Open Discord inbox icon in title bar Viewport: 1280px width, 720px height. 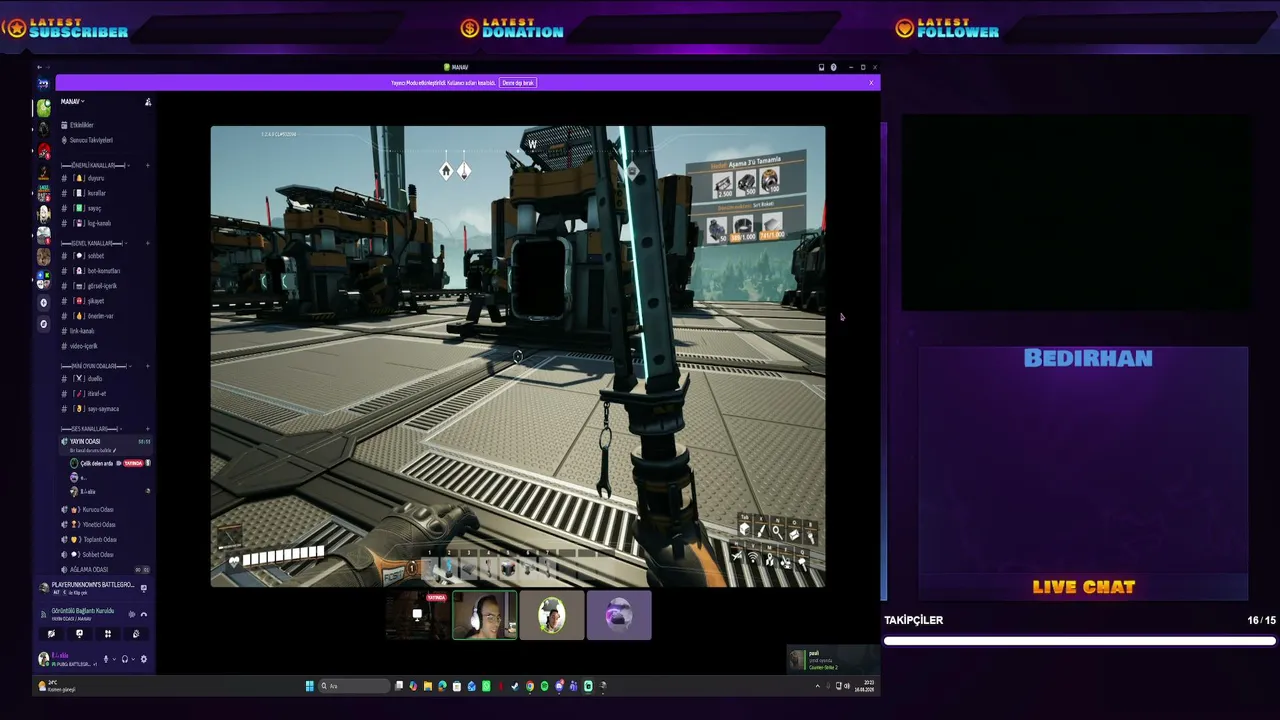point(821,67)
